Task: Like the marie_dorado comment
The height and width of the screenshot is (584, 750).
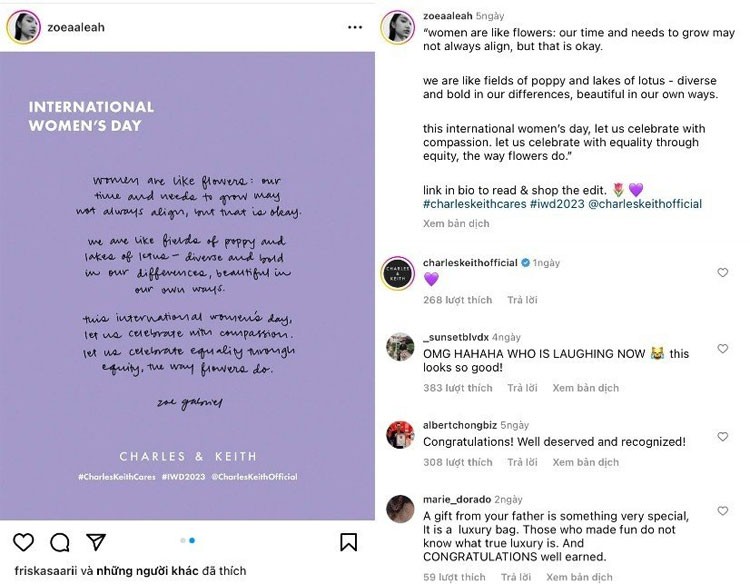Action: [x=723, y=511]
